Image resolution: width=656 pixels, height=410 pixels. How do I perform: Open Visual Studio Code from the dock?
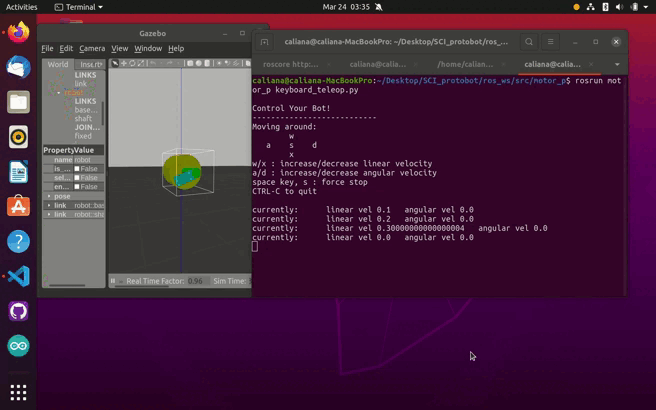point(18,276)
